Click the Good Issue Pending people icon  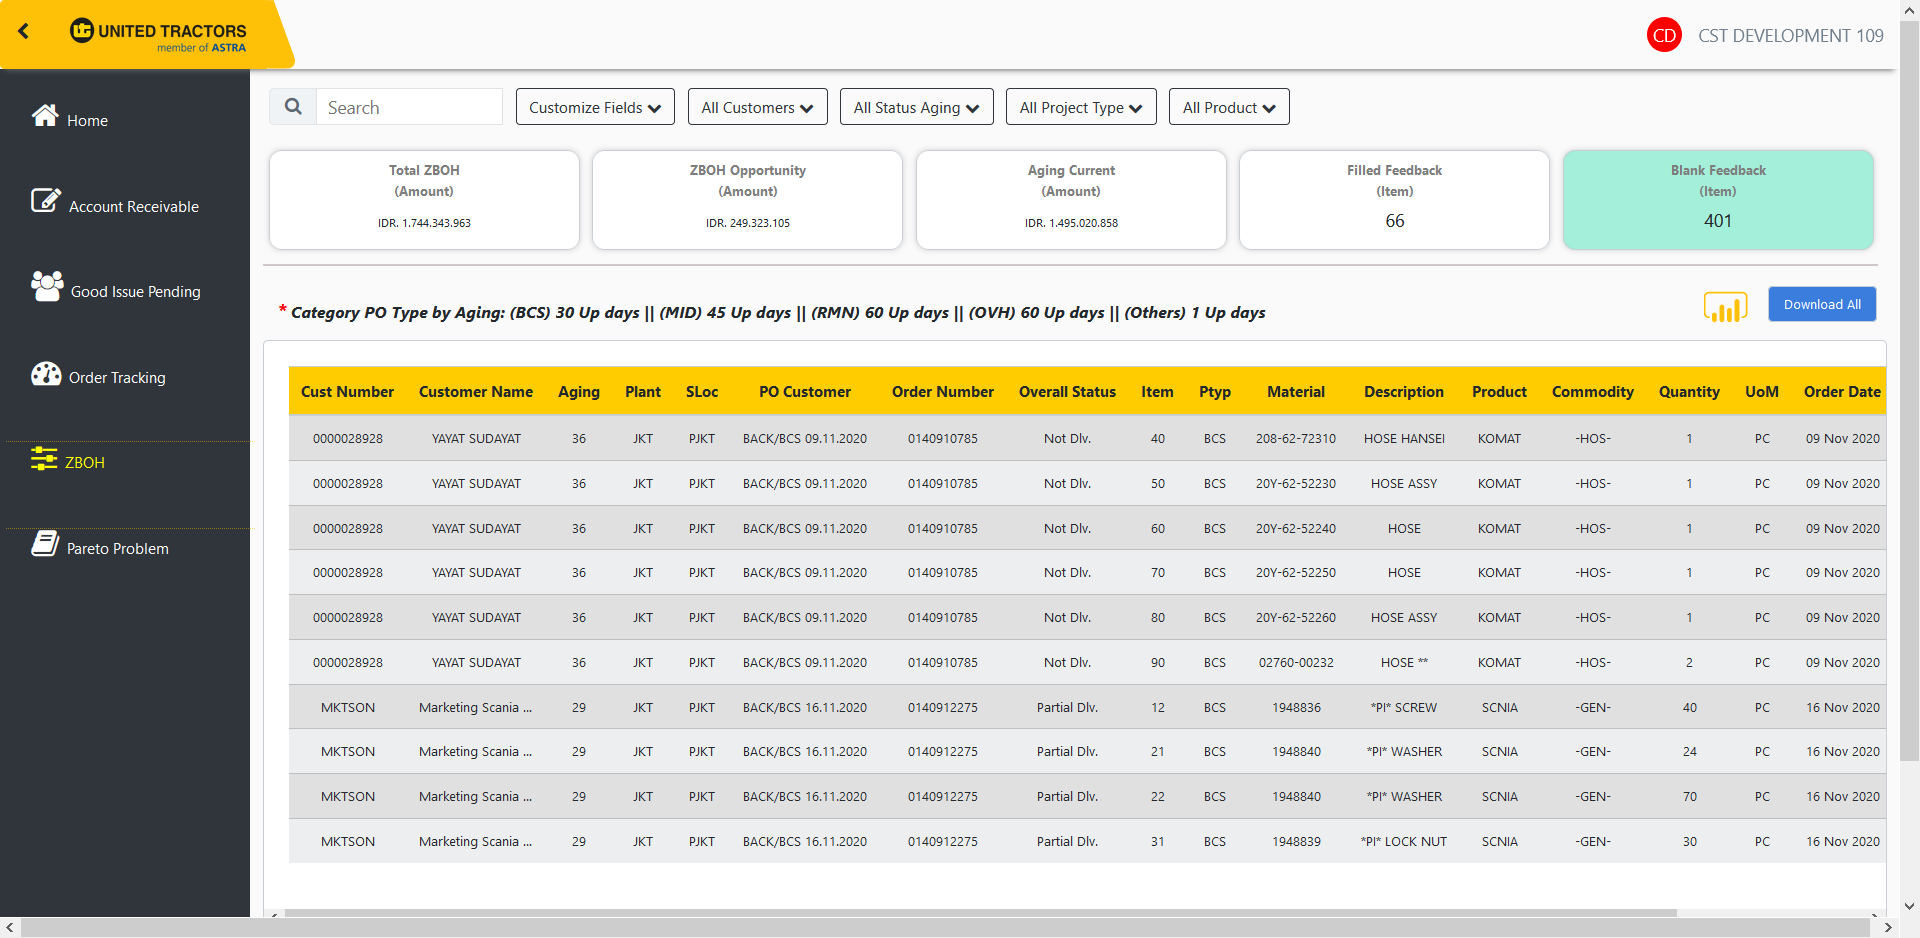click(x=47, y=287)
